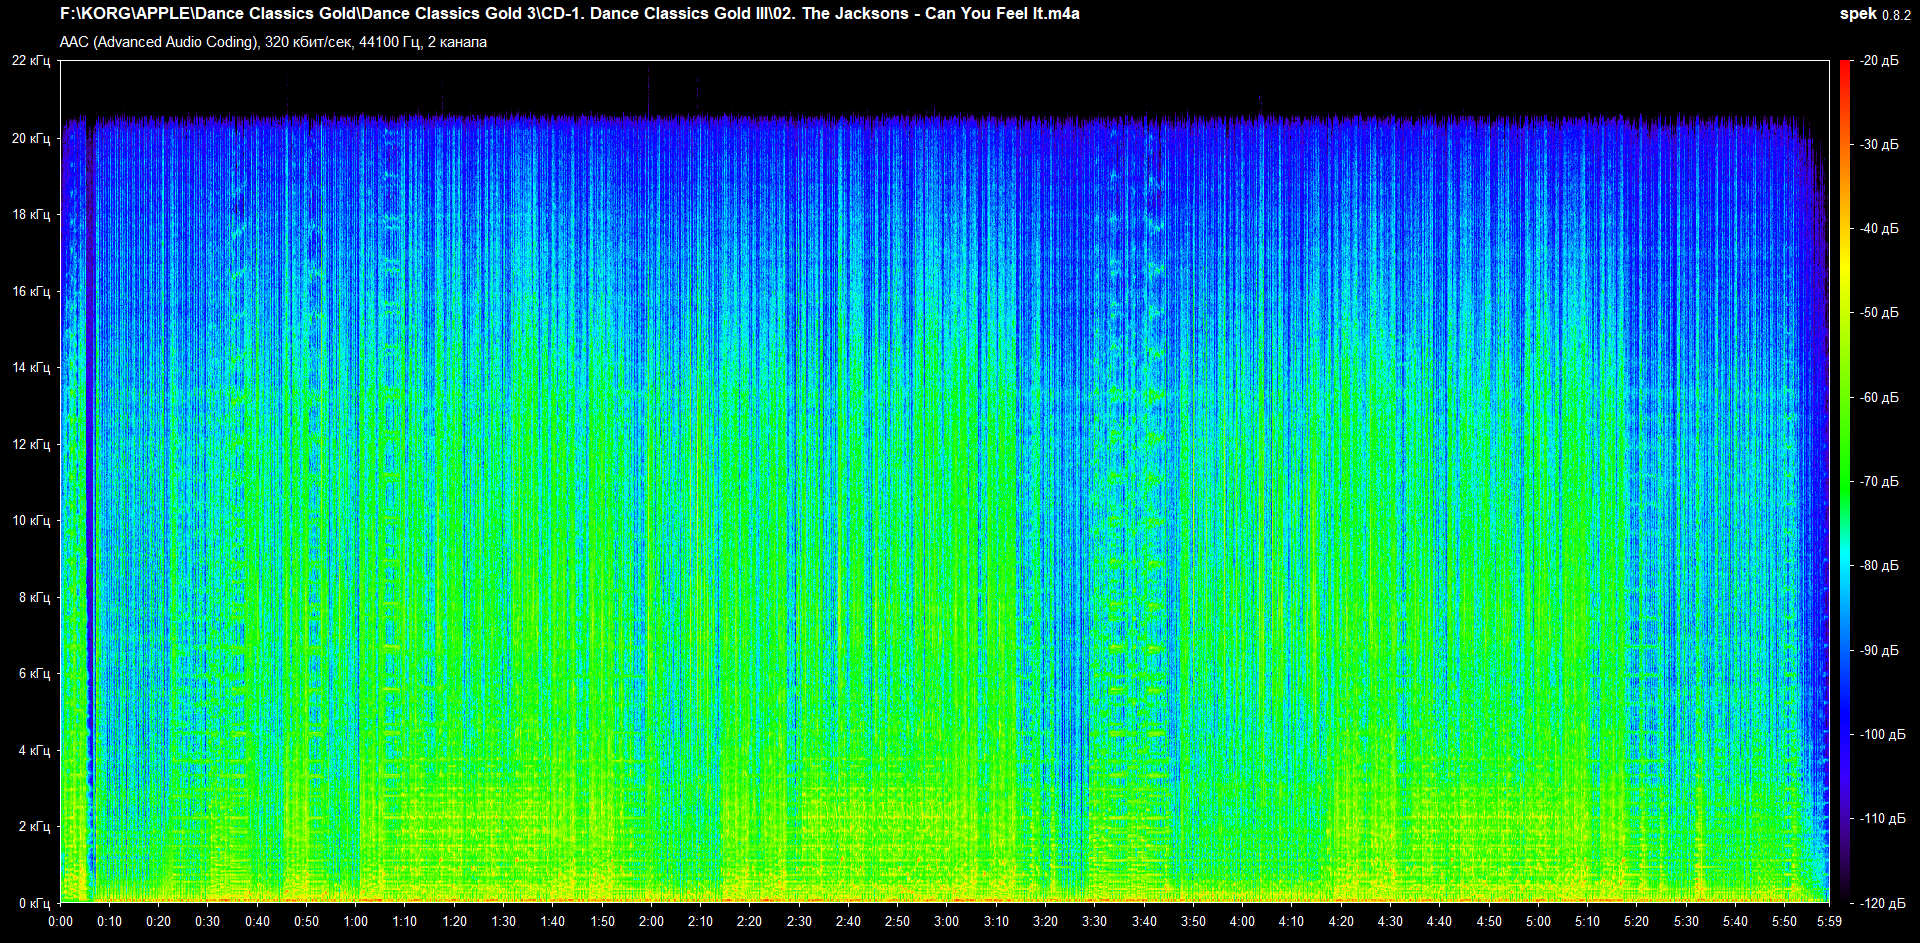Click the 4:30 time axis label
Image resolution: width=1920 pixels, height=943 pixels.
point(1390,921)
